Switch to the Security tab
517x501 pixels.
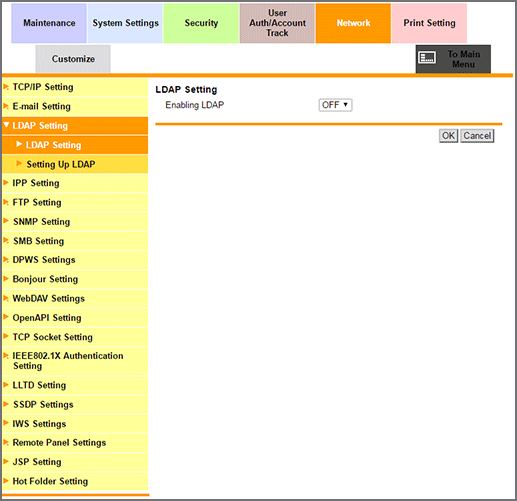tap(201, 23)
